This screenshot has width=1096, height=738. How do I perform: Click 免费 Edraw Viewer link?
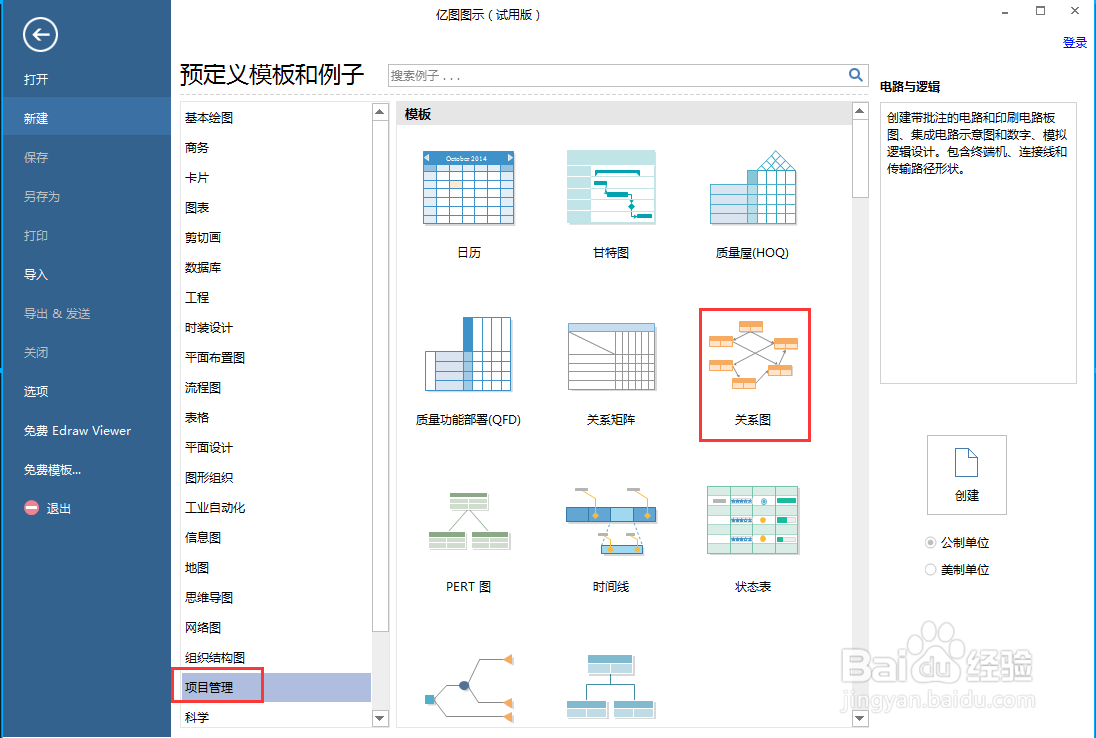coord(78,431)
